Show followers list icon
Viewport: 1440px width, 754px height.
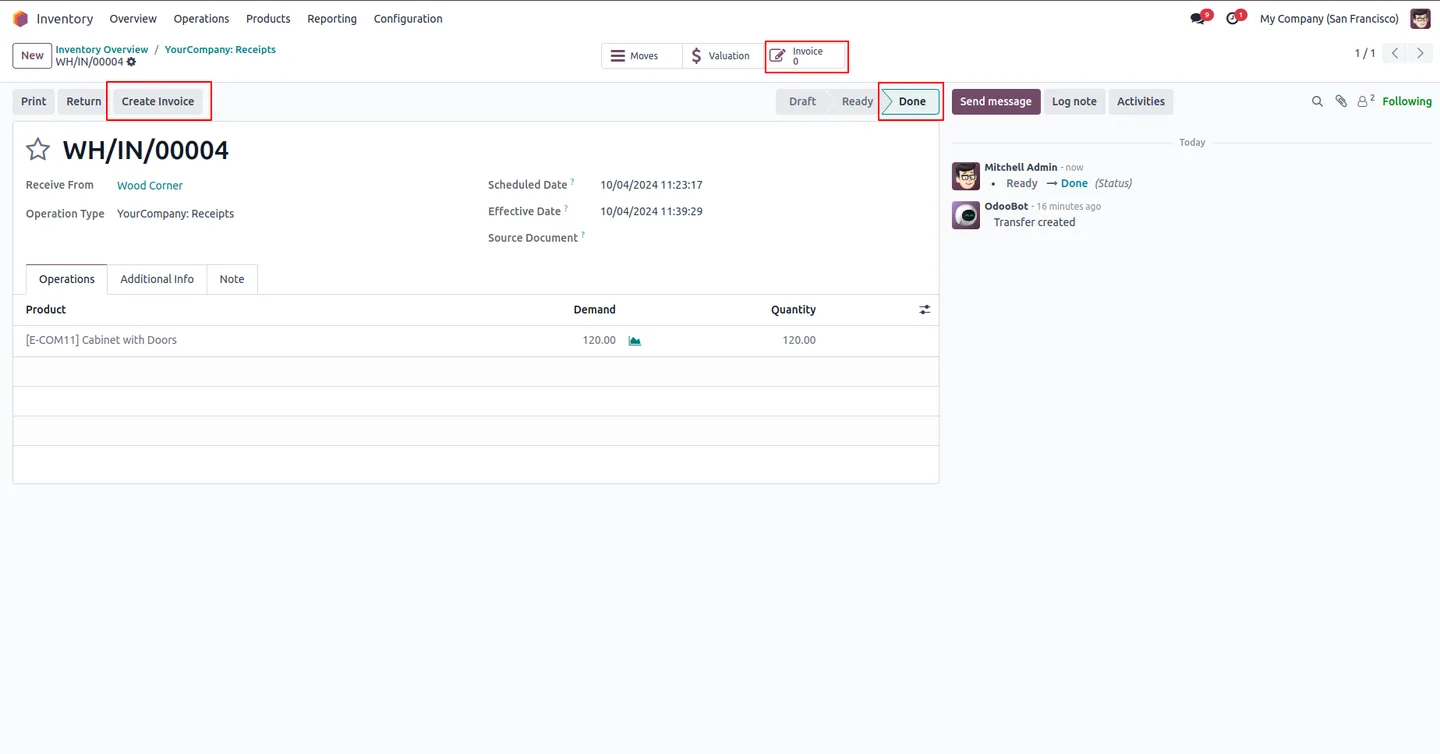click(1365, 101)
